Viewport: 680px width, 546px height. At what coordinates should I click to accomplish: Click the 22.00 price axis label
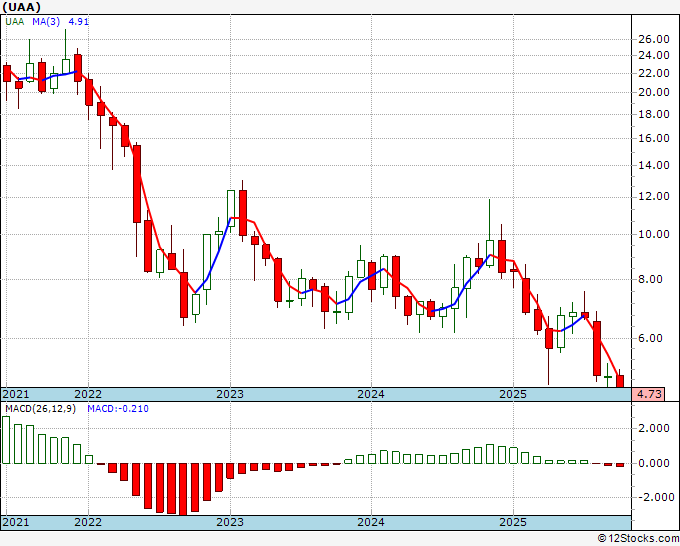pyautogui.click(x=654, y=73)
